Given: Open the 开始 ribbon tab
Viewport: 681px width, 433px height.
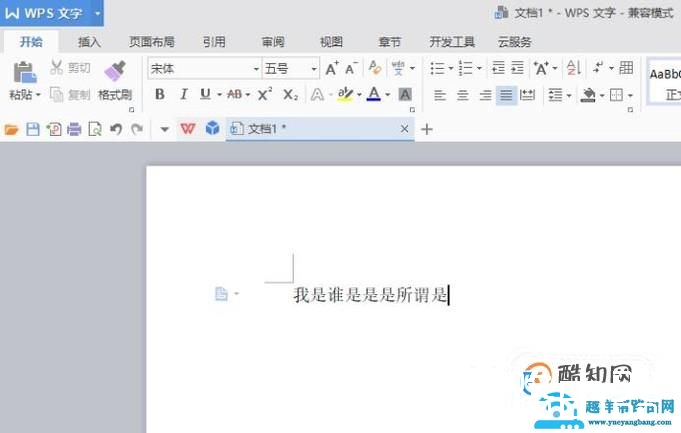Looking at the screenshot, I should pyautogui.click(x=31, y=42).
